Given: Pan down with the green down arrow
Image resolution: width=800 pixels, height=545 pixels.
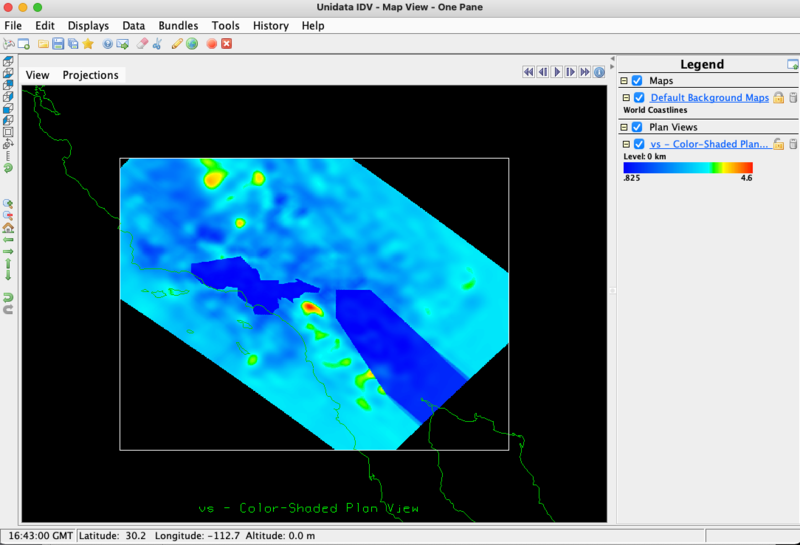Looking at the screenshot, I should point(8,275).
